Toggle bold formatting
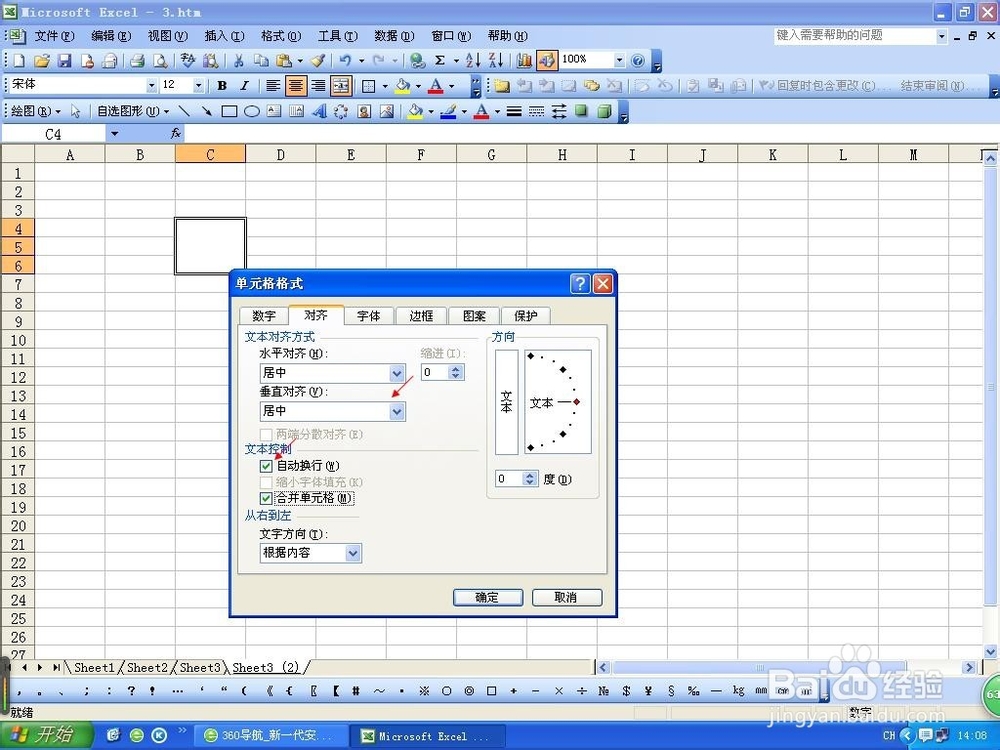 coord(222,85)
